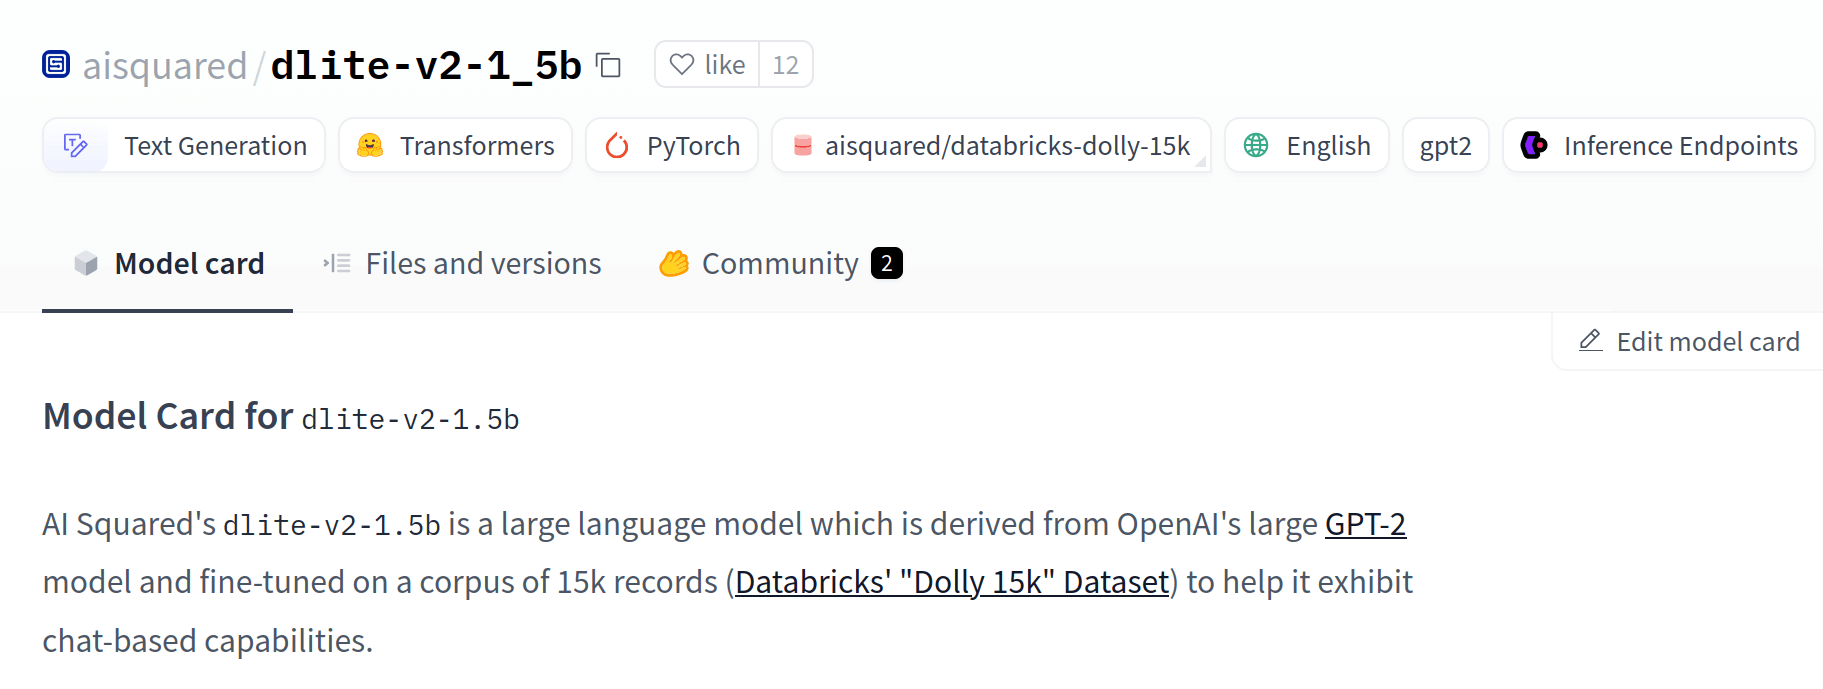Click the Inference Endpoints icon
This screenshot has height=689, width=1823.
pos(1531,146)
